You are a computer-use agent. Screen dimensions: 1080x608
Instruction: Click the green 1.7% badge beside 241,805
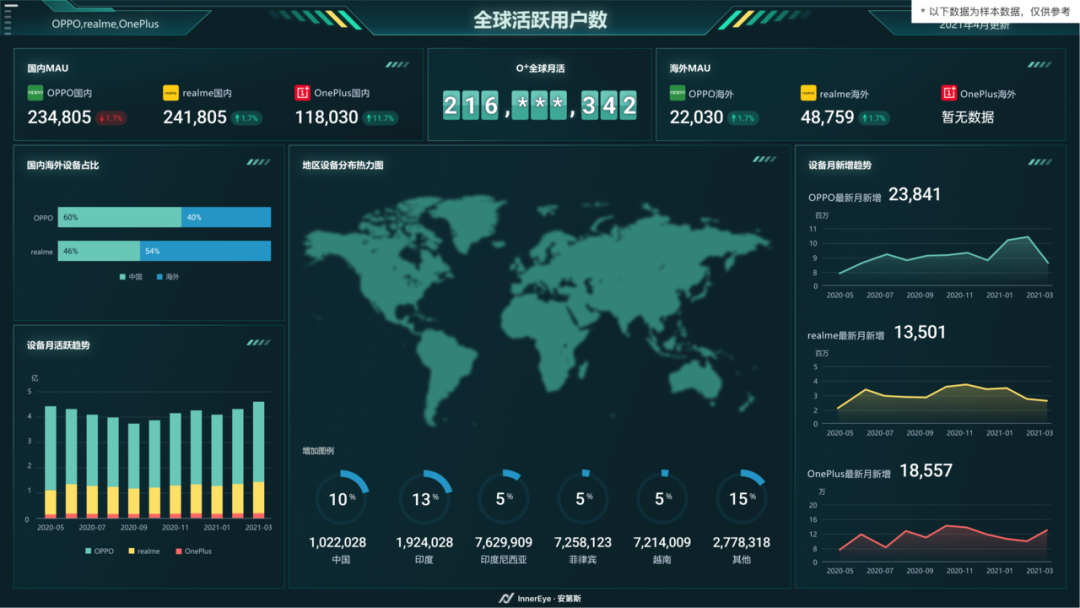click(247, 118)
